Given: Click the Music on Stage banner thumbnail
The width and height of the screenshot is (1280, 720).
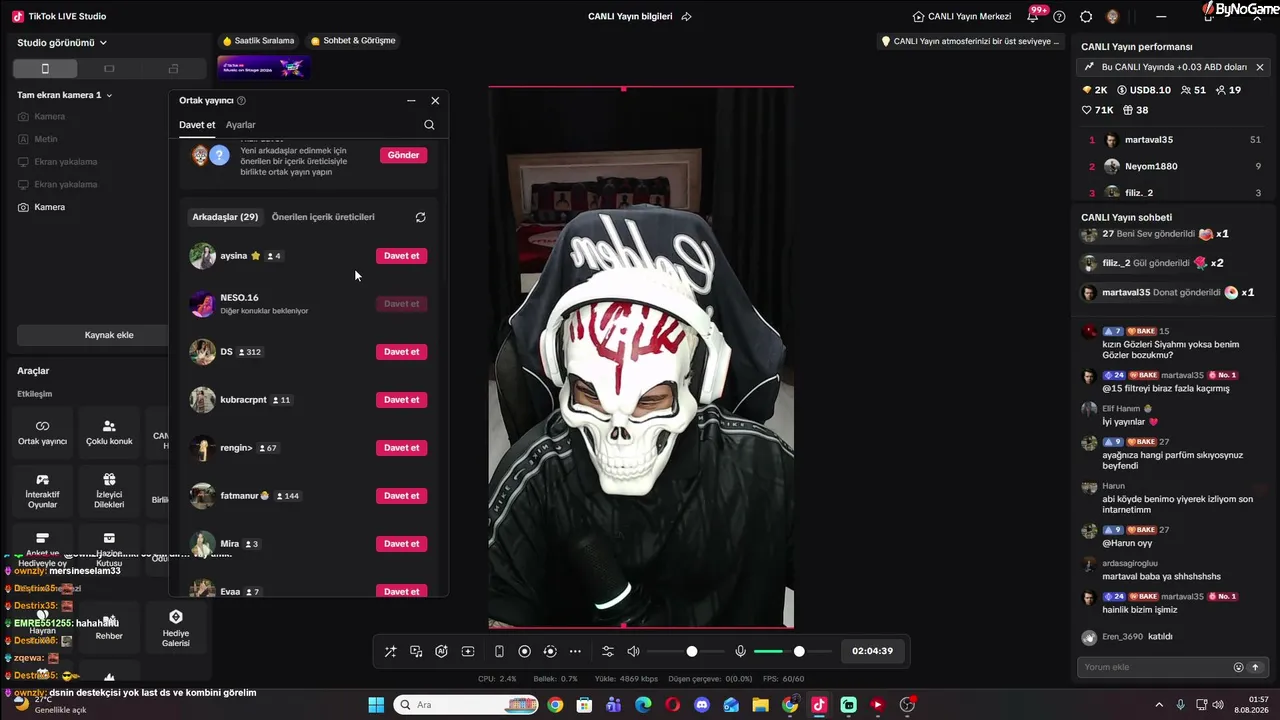Looking at the screenshot, I should pos(264,68).
